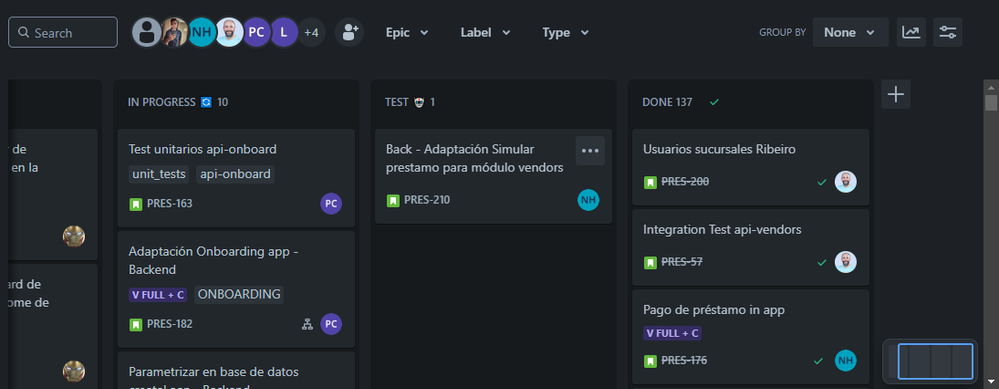Open issue key PRES-163
The height and width of the screenshot is (389, 999).
[169, 204]
